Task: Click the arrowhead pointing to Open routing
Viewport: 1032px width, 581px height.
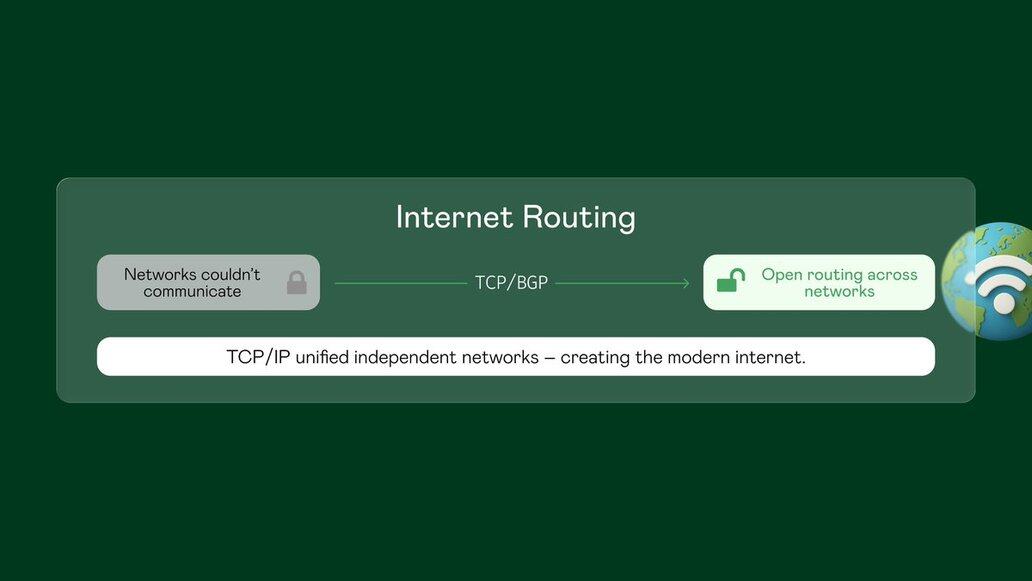Action: coord(686,283)
